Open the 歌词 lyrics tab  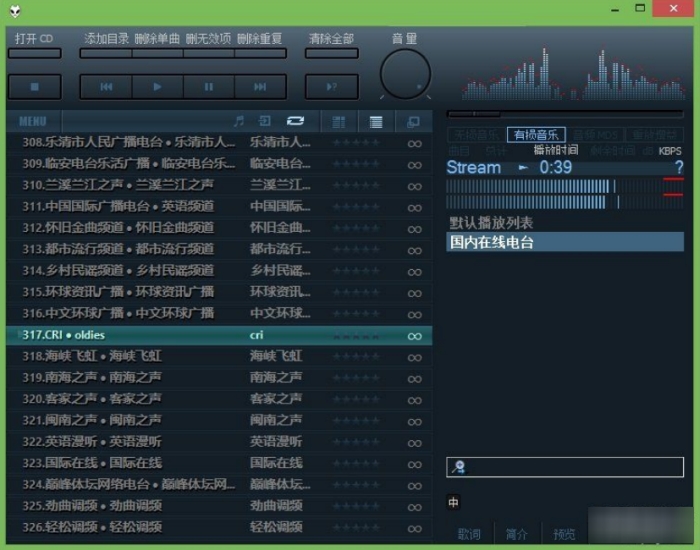tap(469, 534)
